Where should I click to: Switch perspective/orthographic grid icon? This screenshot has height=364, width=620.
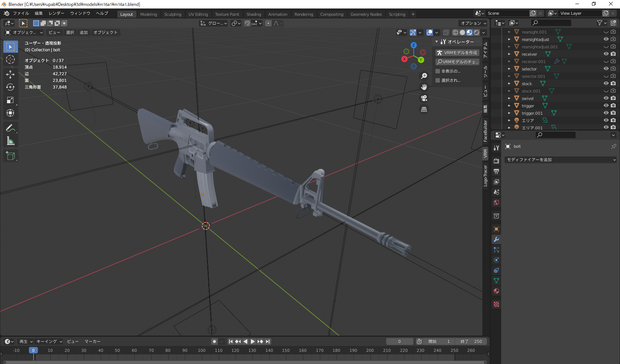point(424,109)
